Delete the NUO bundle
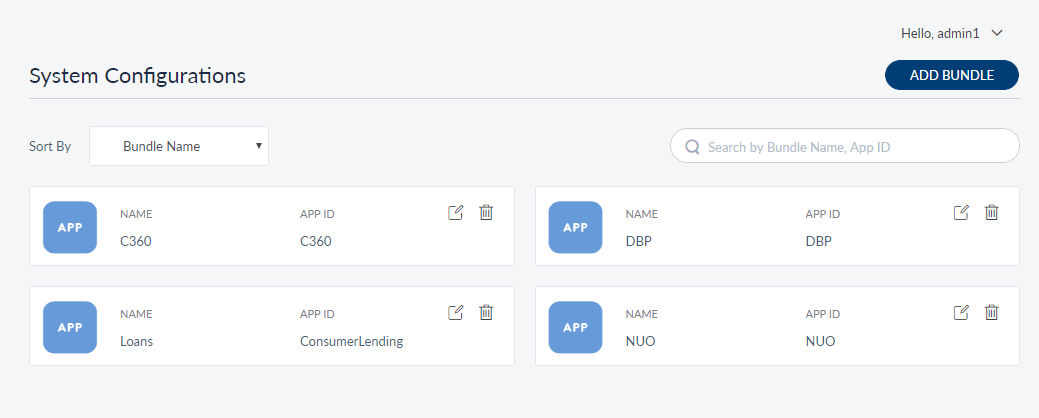The height and width of the screenshot is (418, 1039). [992, 312]
